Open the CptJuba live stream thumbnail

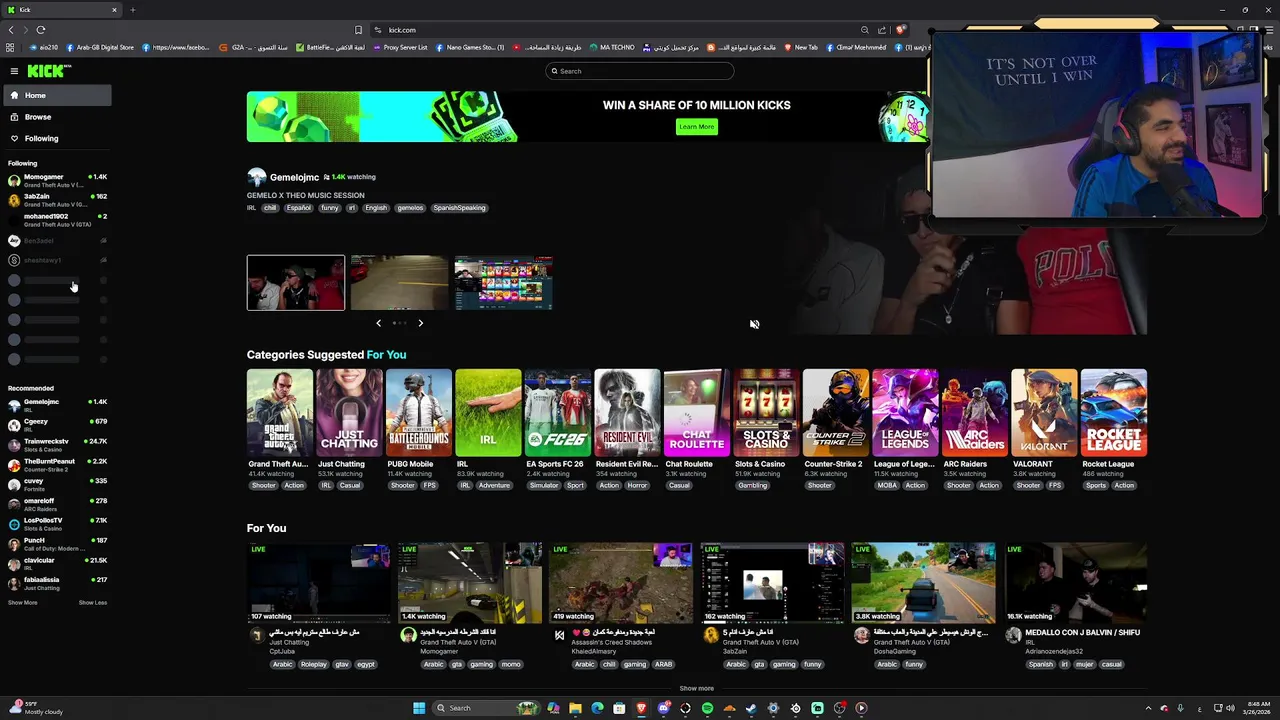pos(318,583)
